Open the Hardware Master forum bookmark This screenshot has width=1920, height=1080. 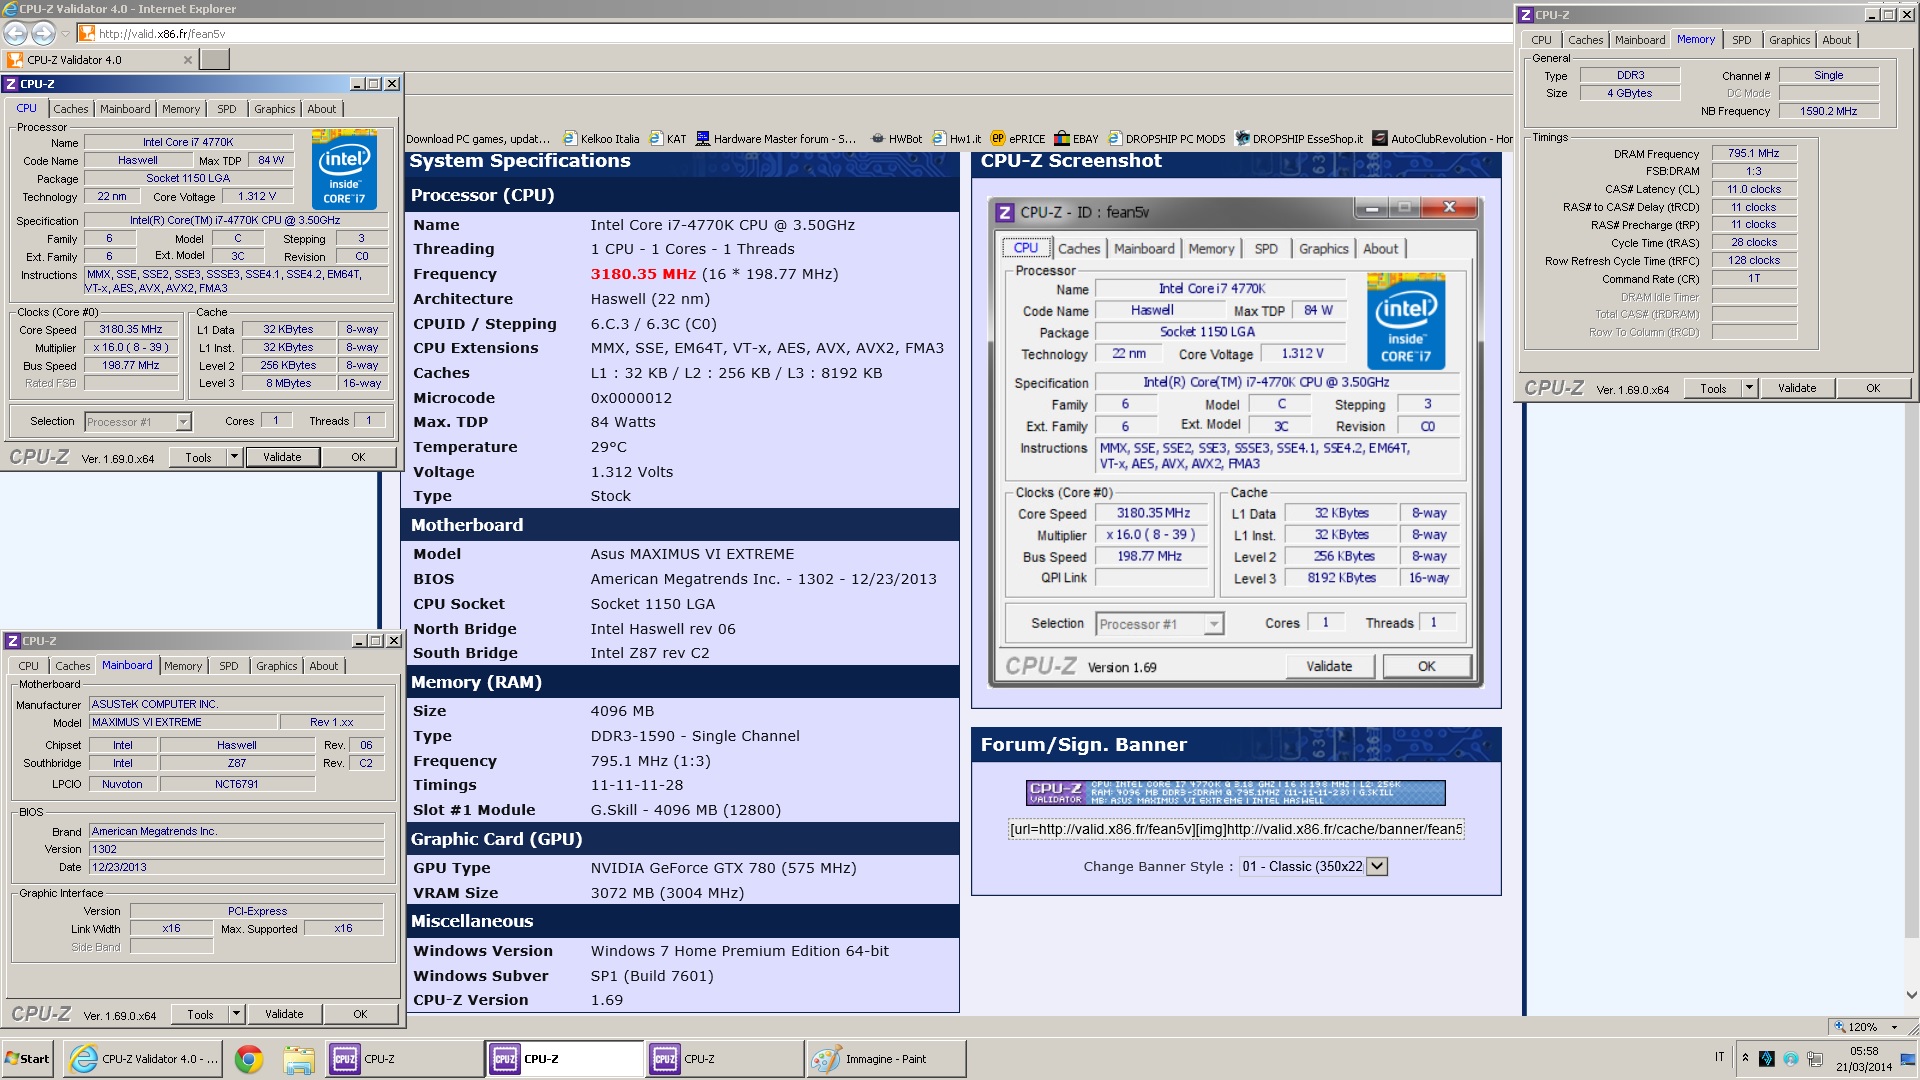[776, 139]
